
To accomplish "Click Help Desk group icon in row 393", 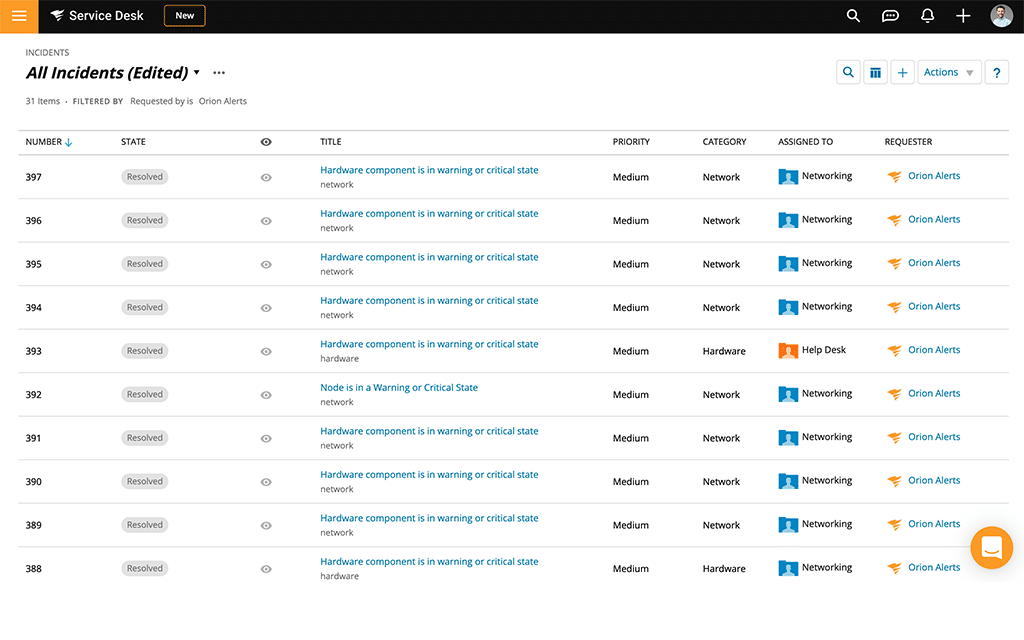I will (788, 351).
